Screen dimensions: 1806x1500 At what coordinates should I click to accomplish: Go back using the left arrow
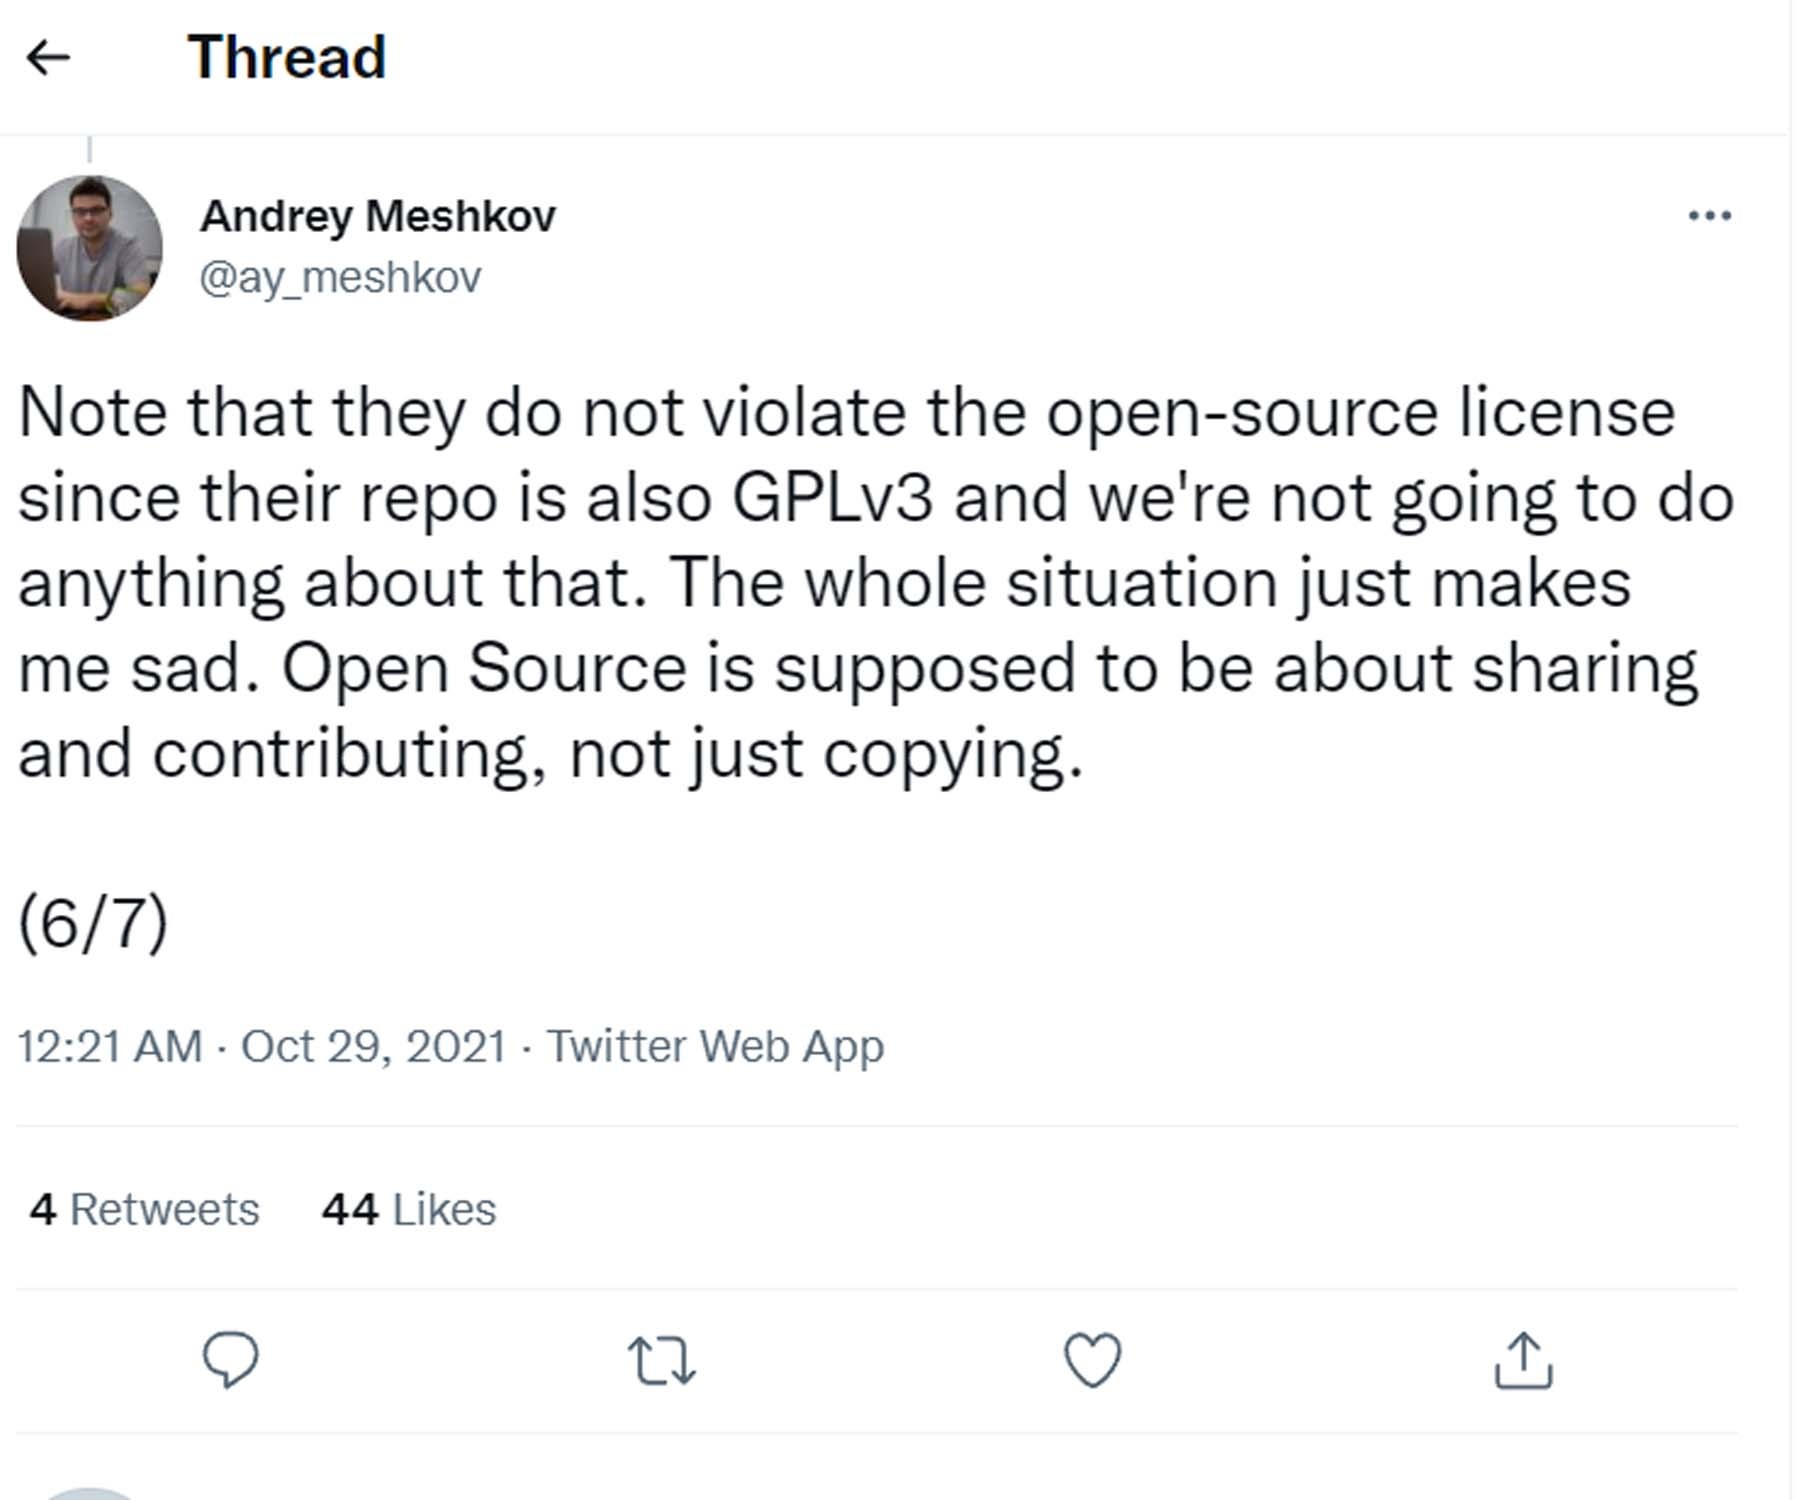coord(48,57)
